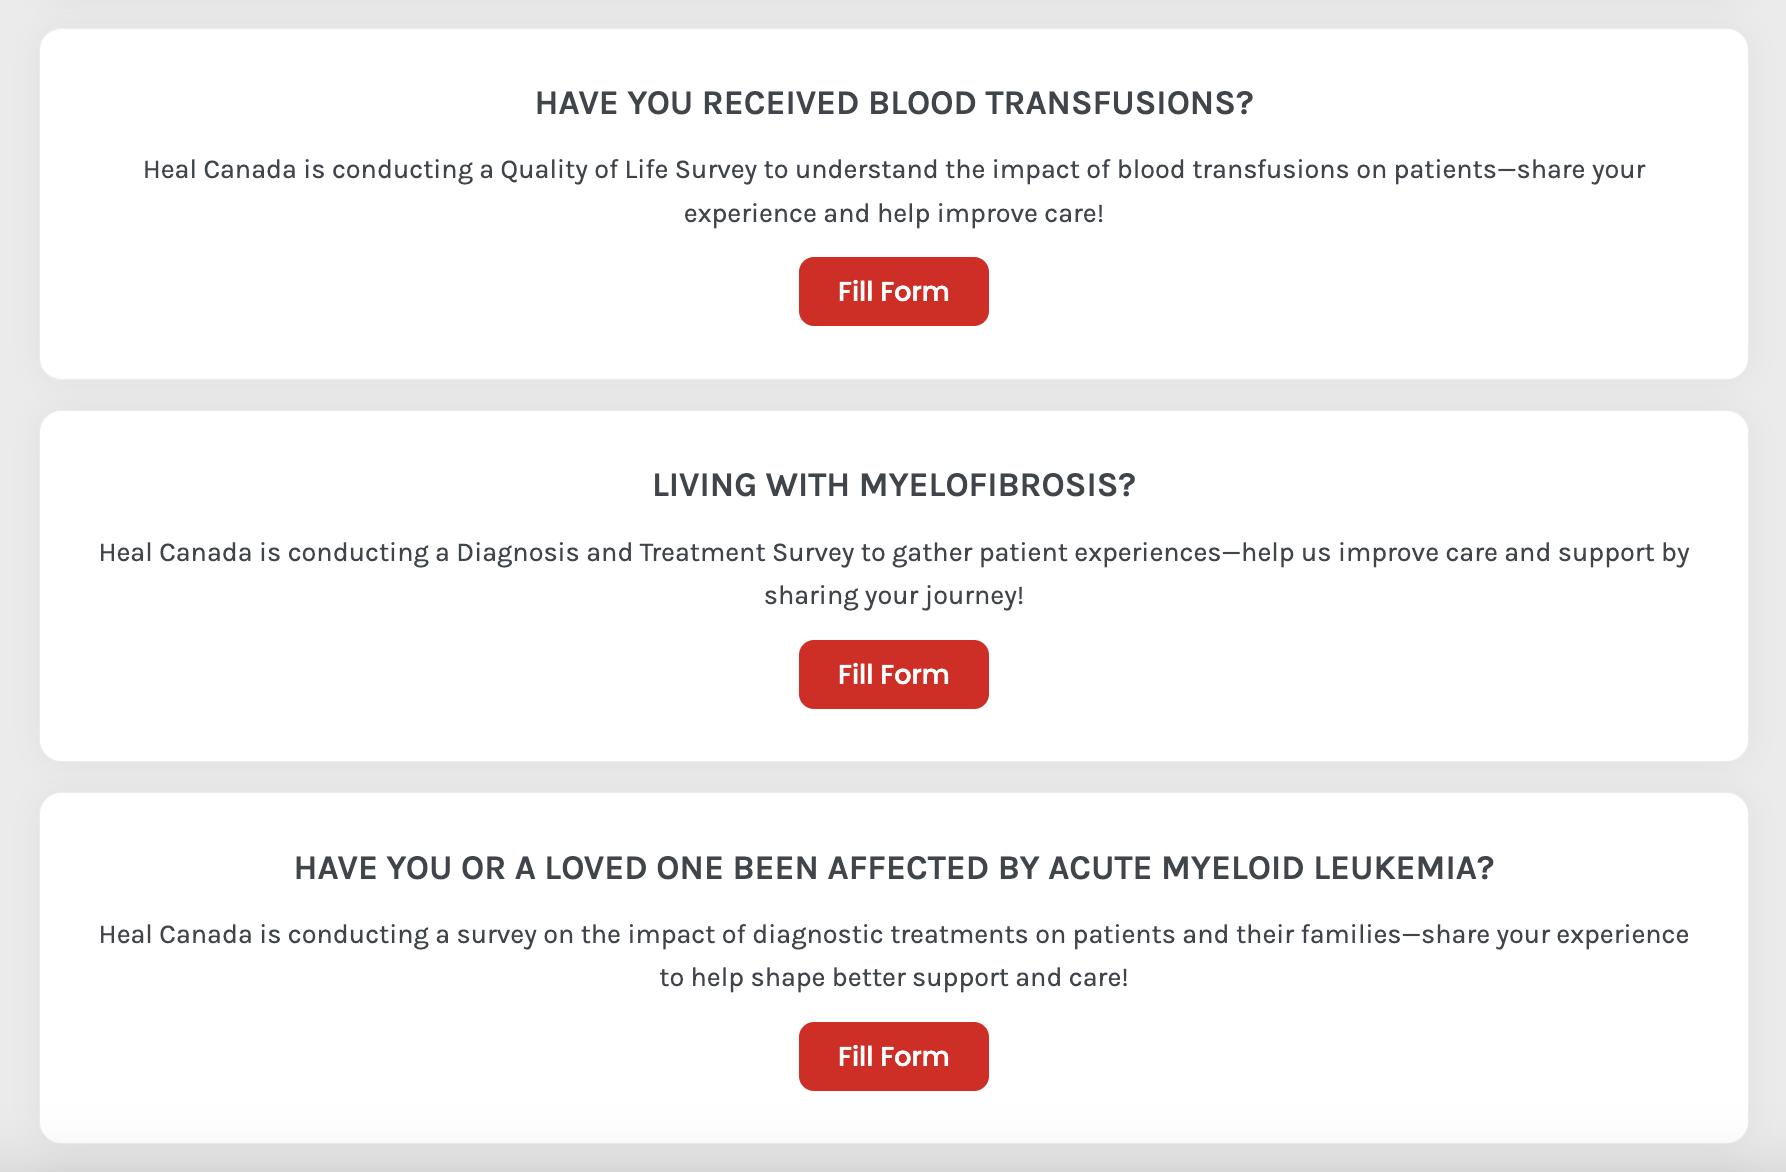Image resolution: width=1786 pixels, height=1172 pixels.
Task: Select the 'Living With Myelofibrosis?' heading
Action: (893, 485)
